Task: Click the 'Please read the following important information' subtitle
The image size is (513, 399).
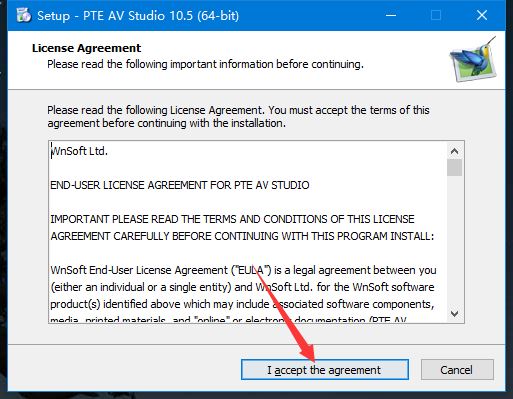Action: pyautogui.click(x=205, y=64)
